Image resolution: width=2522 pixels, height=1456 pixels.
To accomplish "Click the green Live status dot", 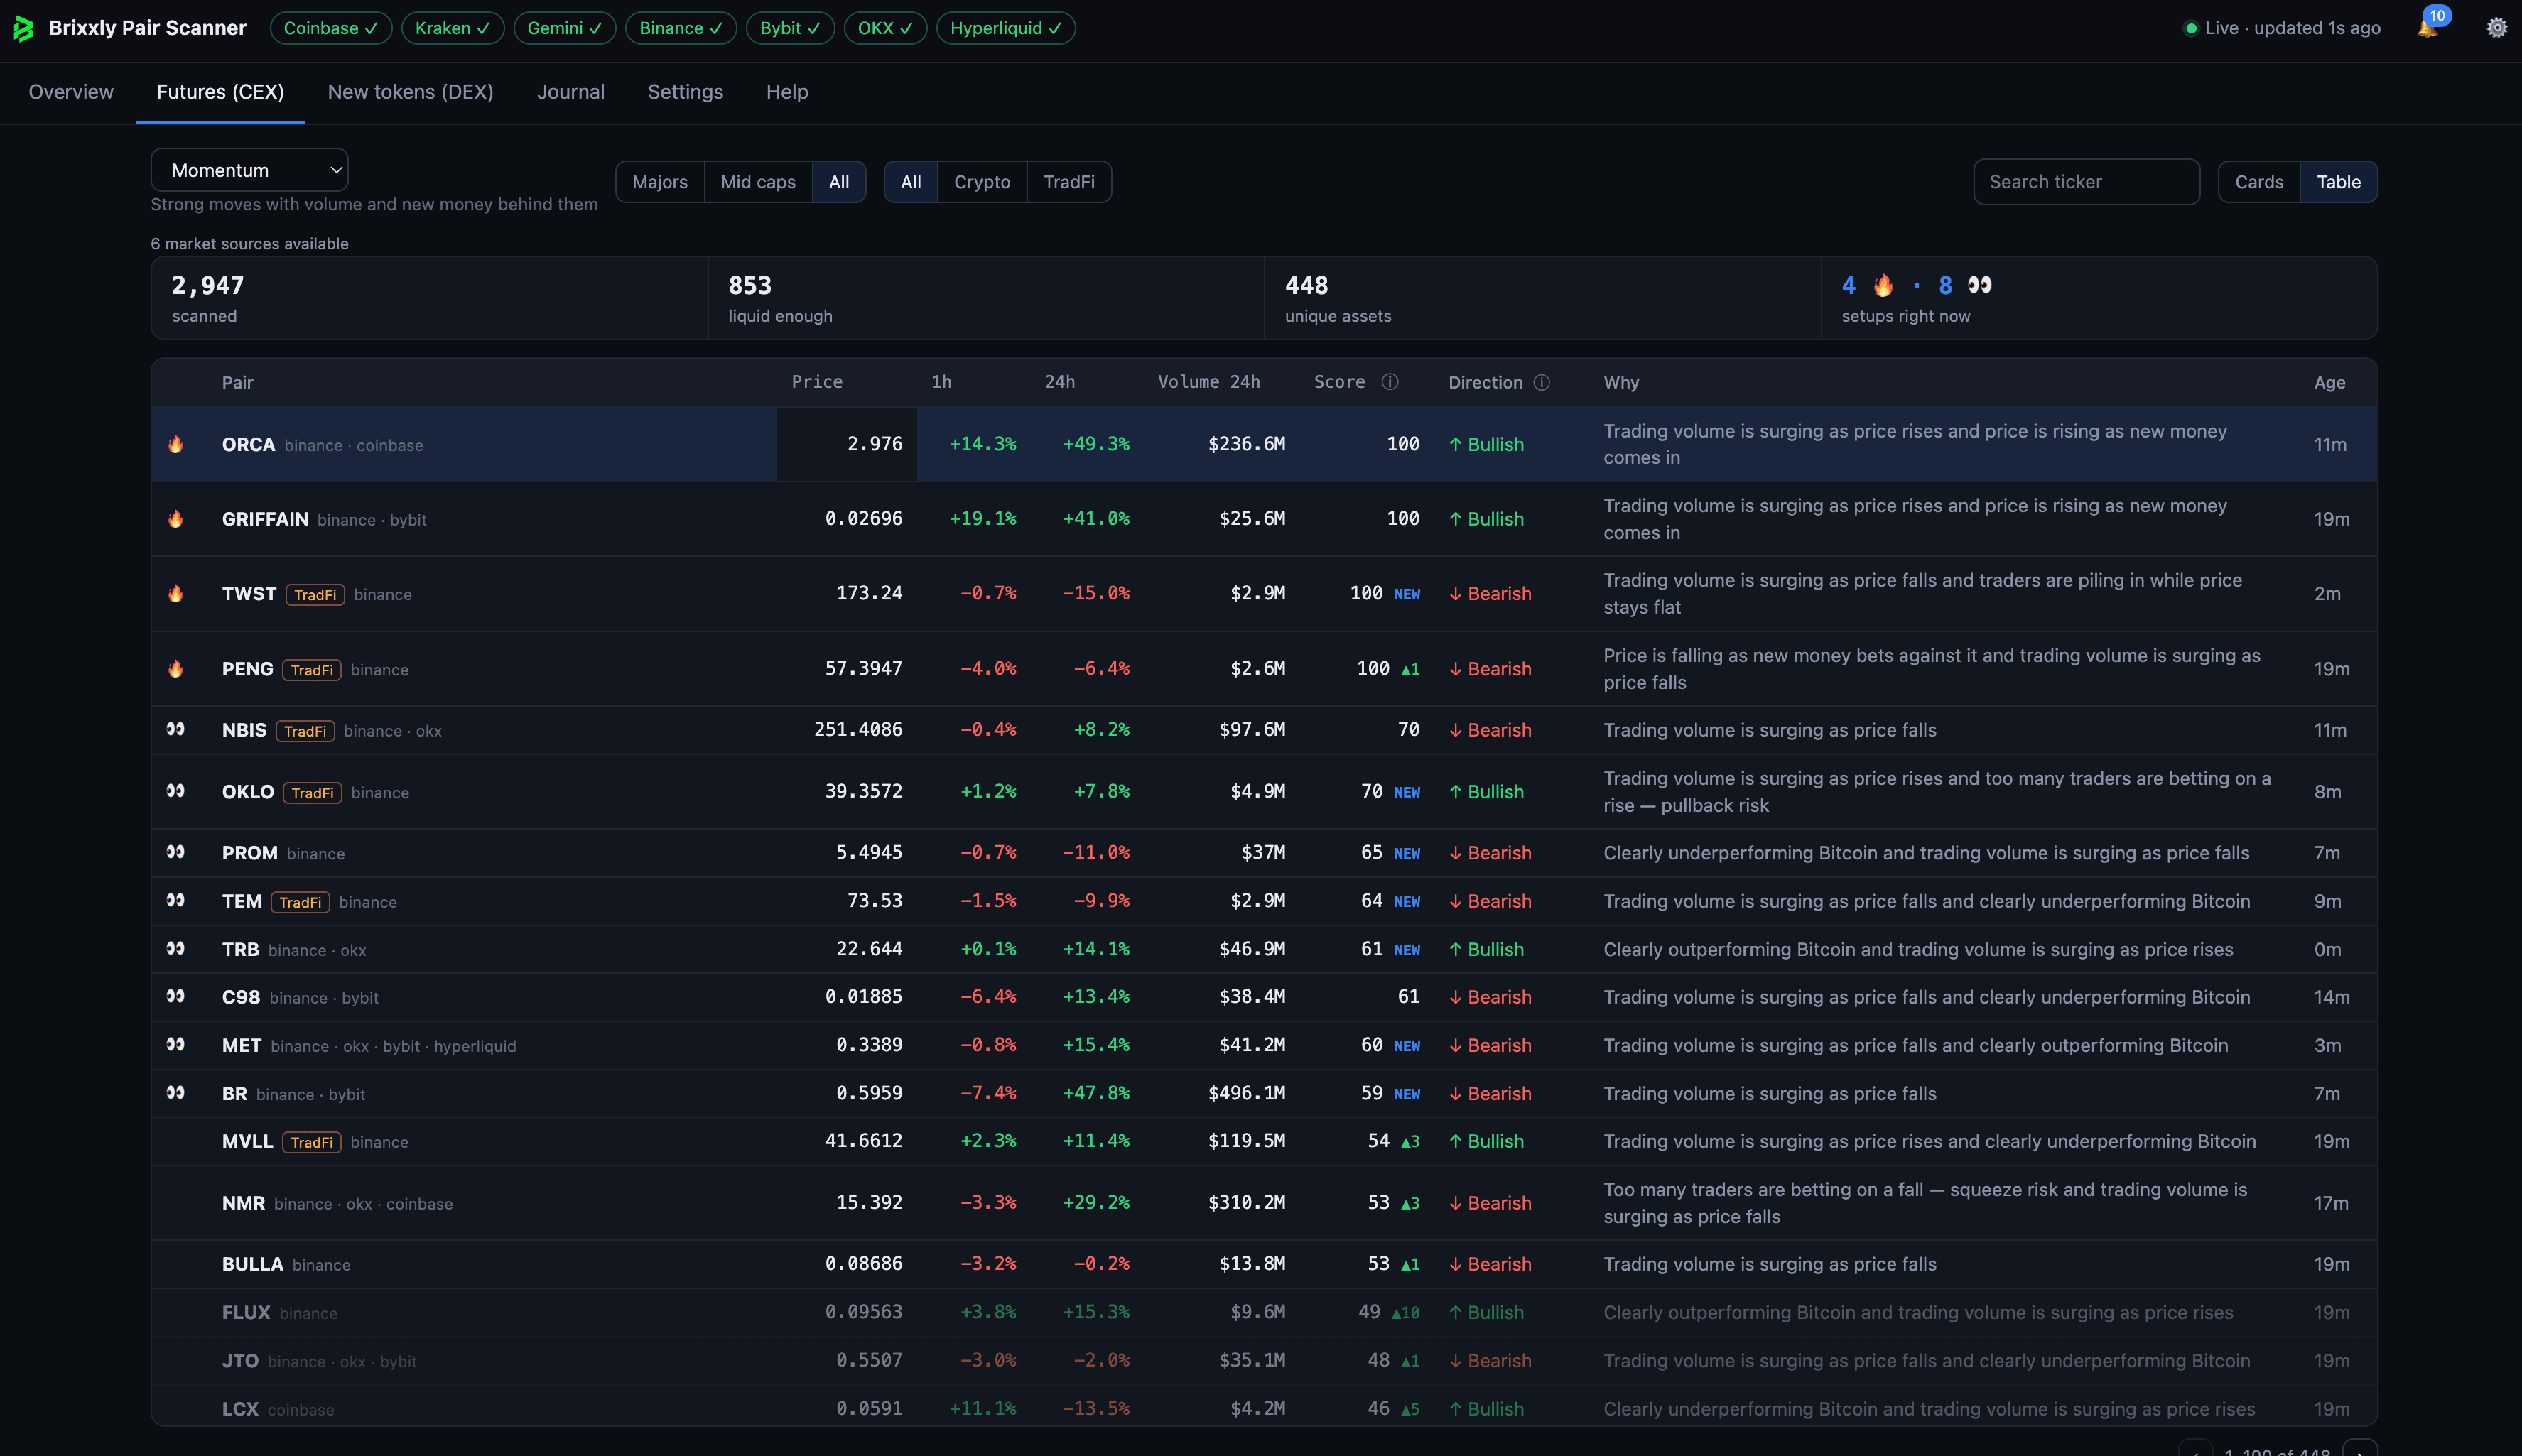I will (x=2191, y=28).
